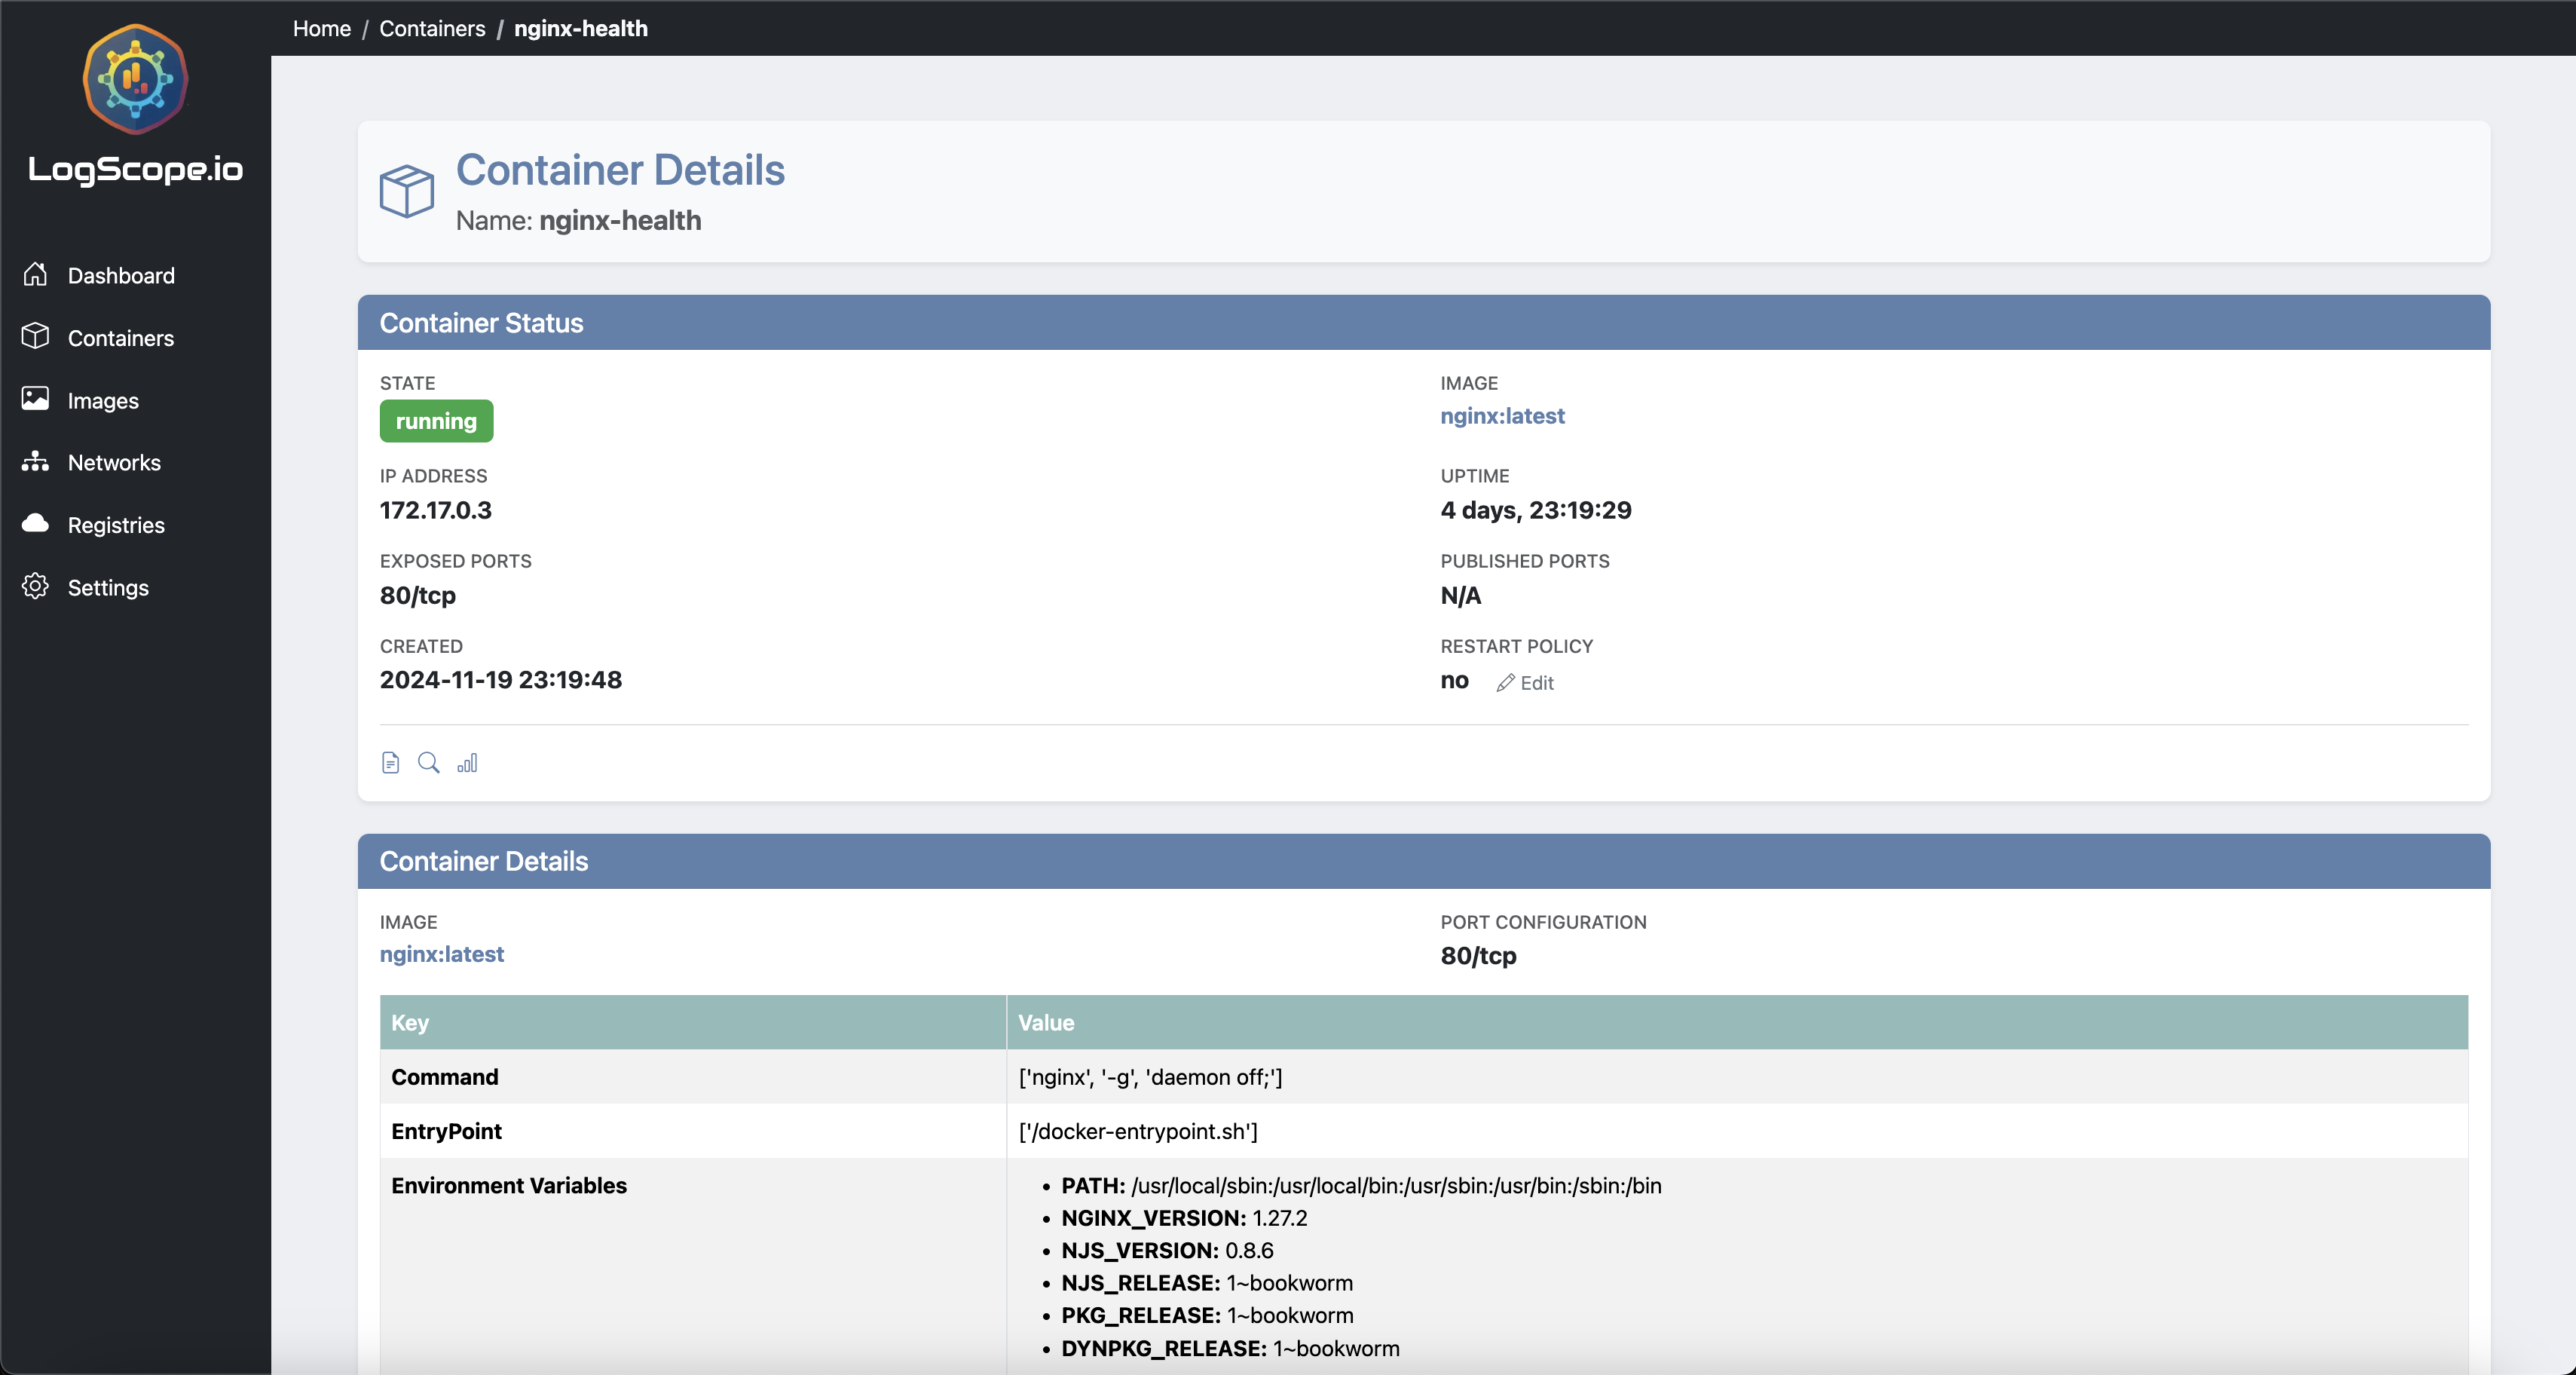Navigate to Containers via breadcrumb
Image resolution: width=2576 pixels, height=1375 pixels.
pos(431,28)
